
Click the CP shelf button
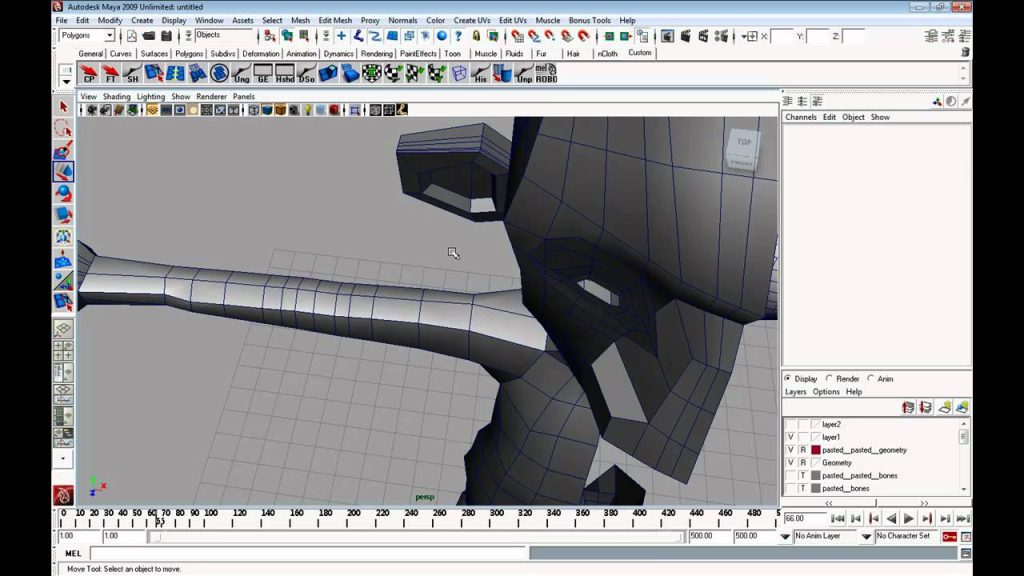pyautogui.click(x=89, y=73)
